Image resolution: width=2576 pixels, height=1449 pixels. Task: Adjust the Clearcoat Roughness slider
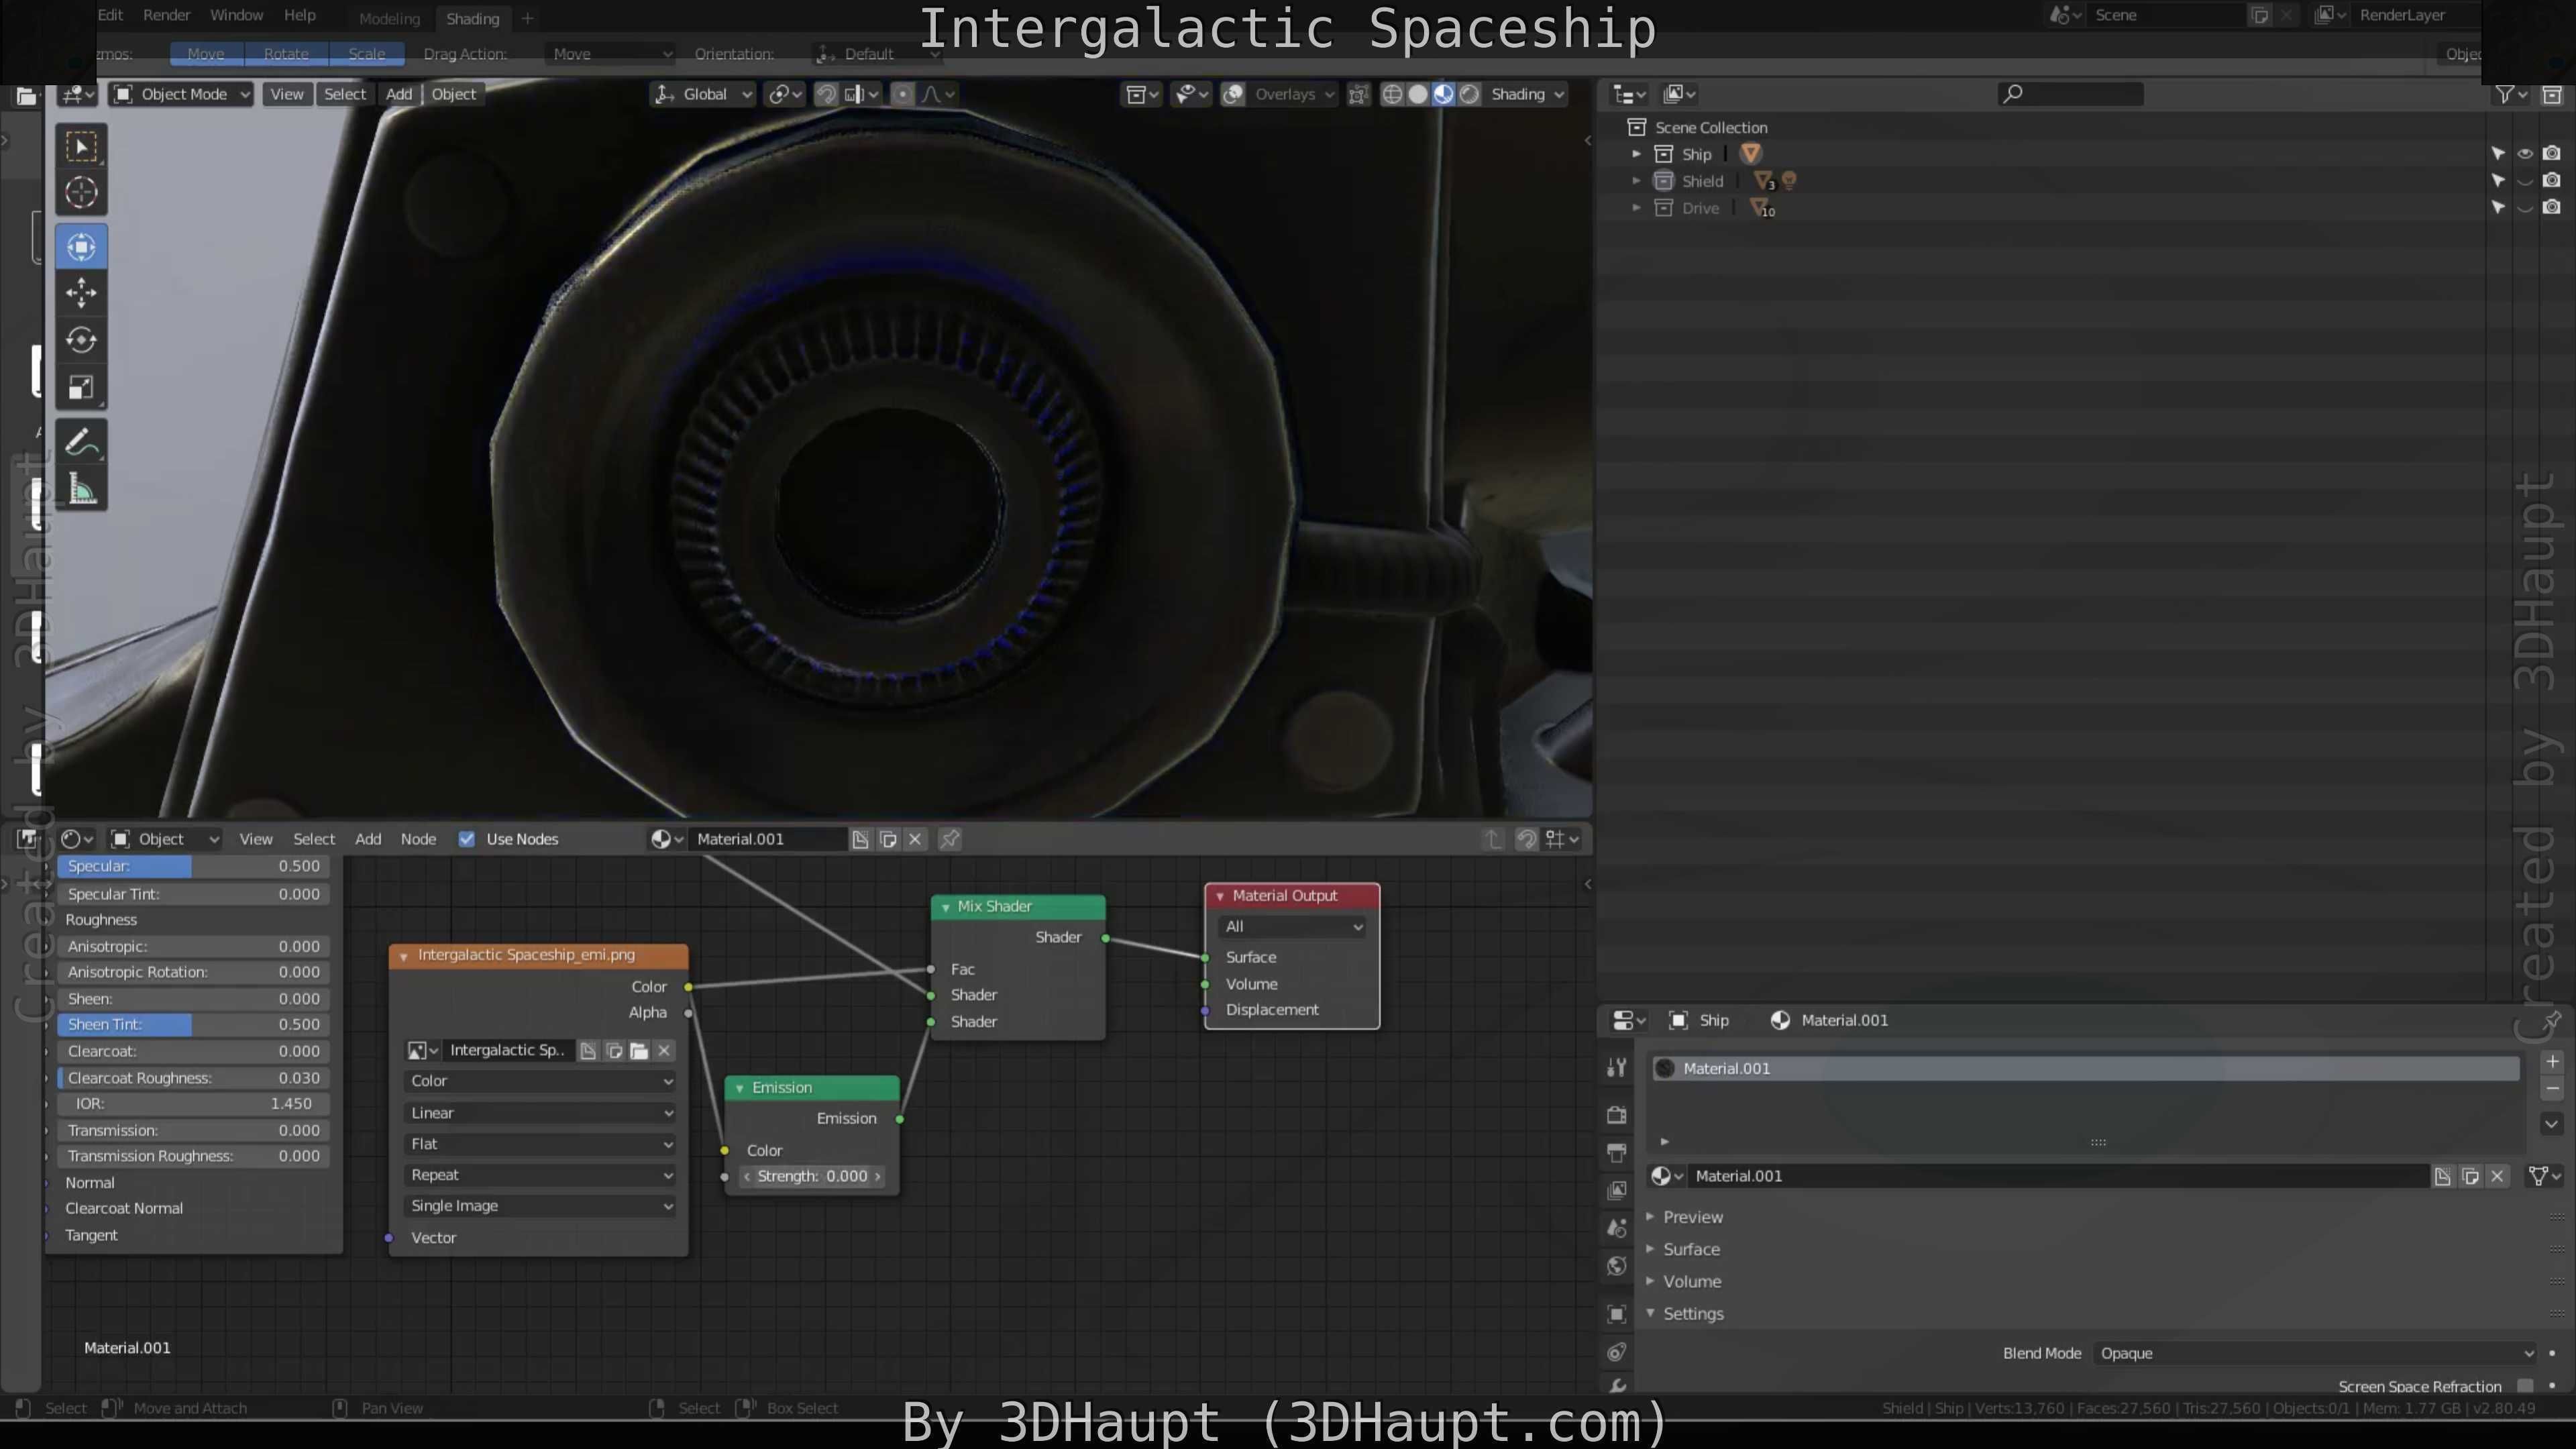pyautogui.click(x=194, y=1078)
